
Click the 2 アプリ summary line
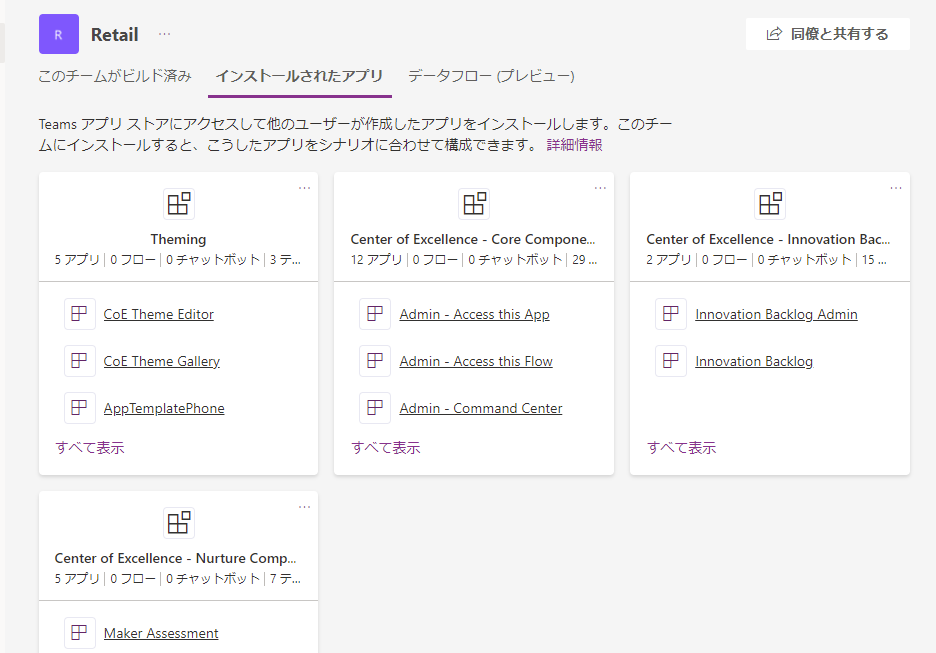tap(766, 260)
